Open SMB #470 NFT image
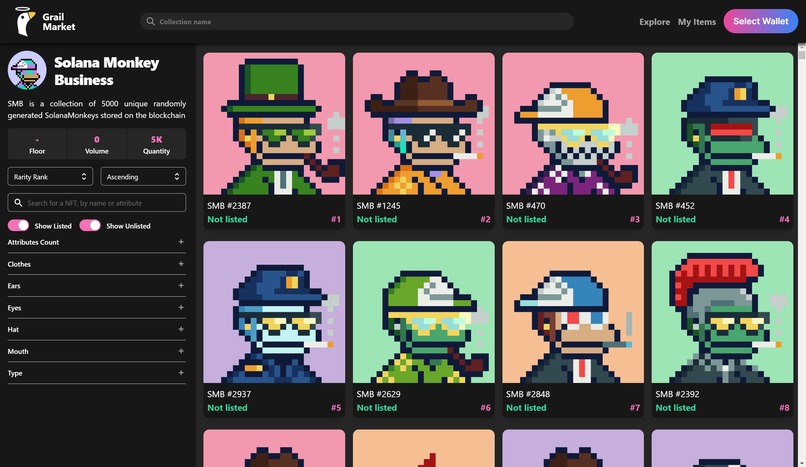 573,123
